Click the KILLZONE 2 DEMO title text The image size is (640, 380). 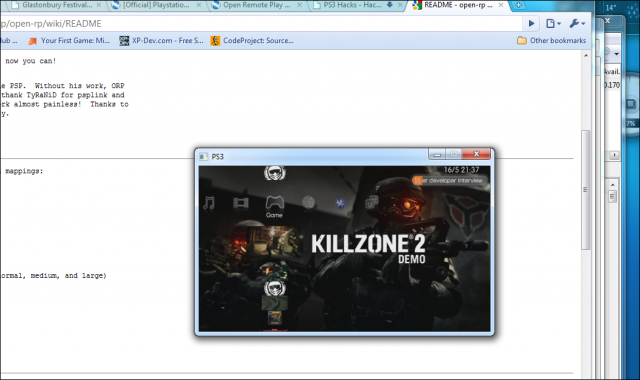369,248
